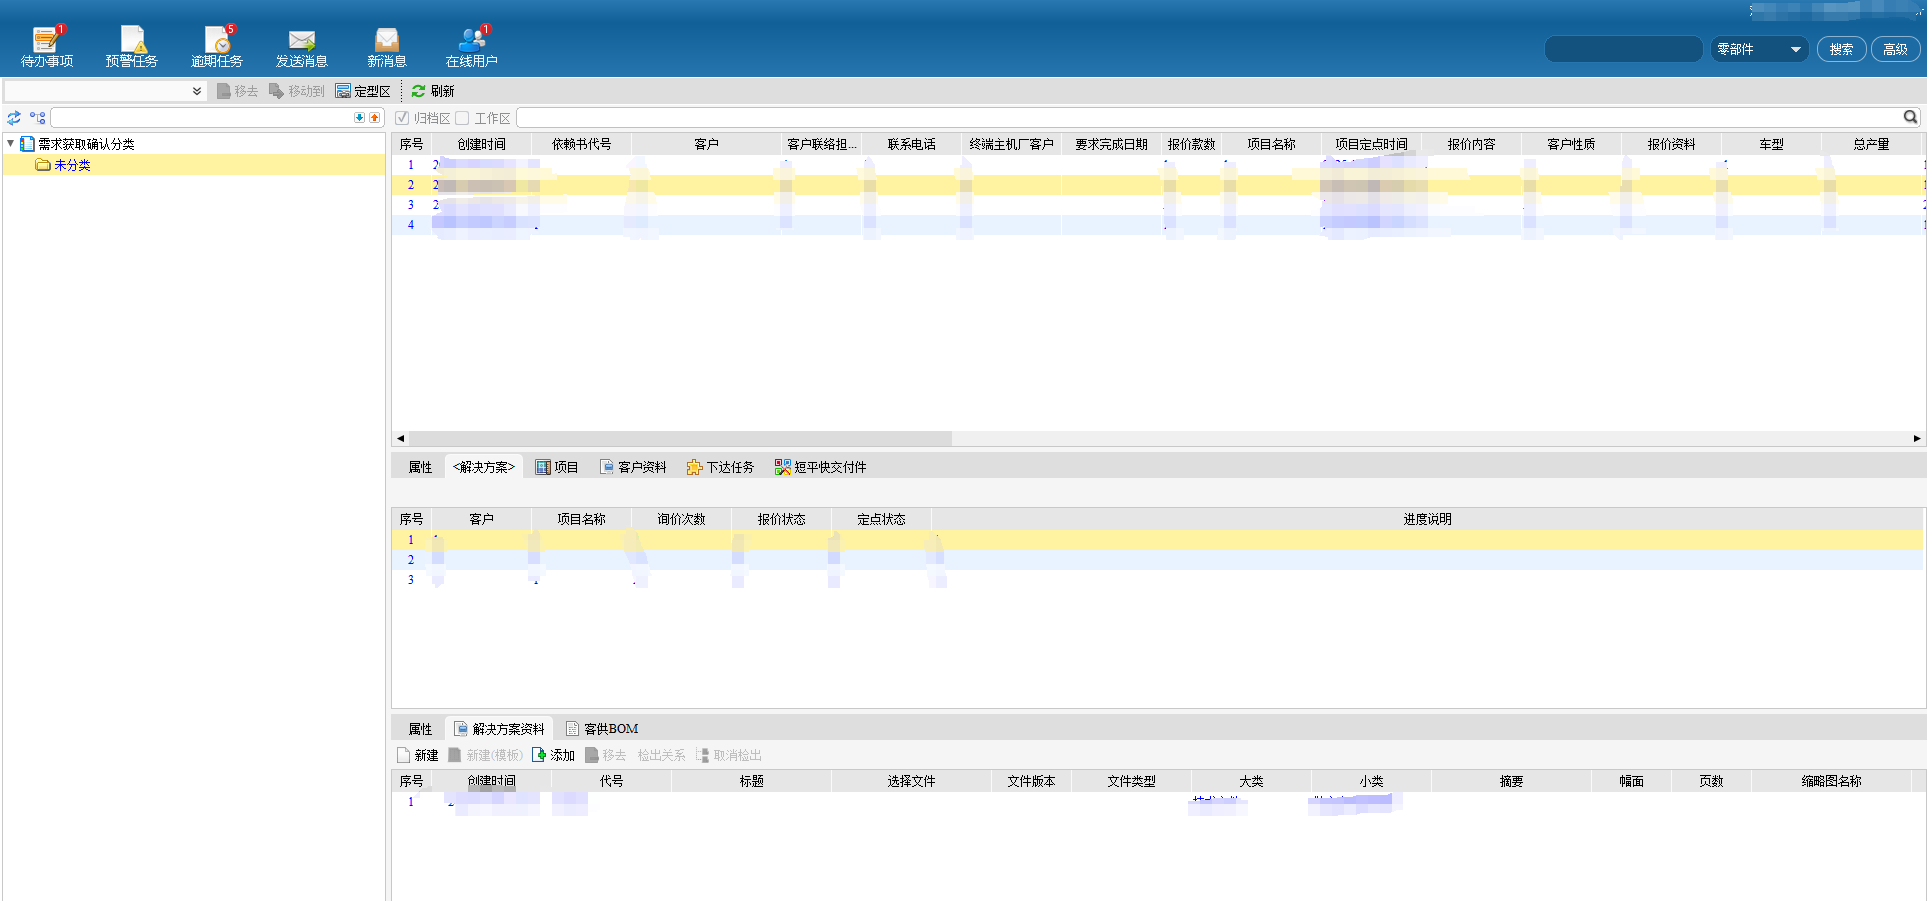Click the 发送消息 send message icon

pos(301,40)
